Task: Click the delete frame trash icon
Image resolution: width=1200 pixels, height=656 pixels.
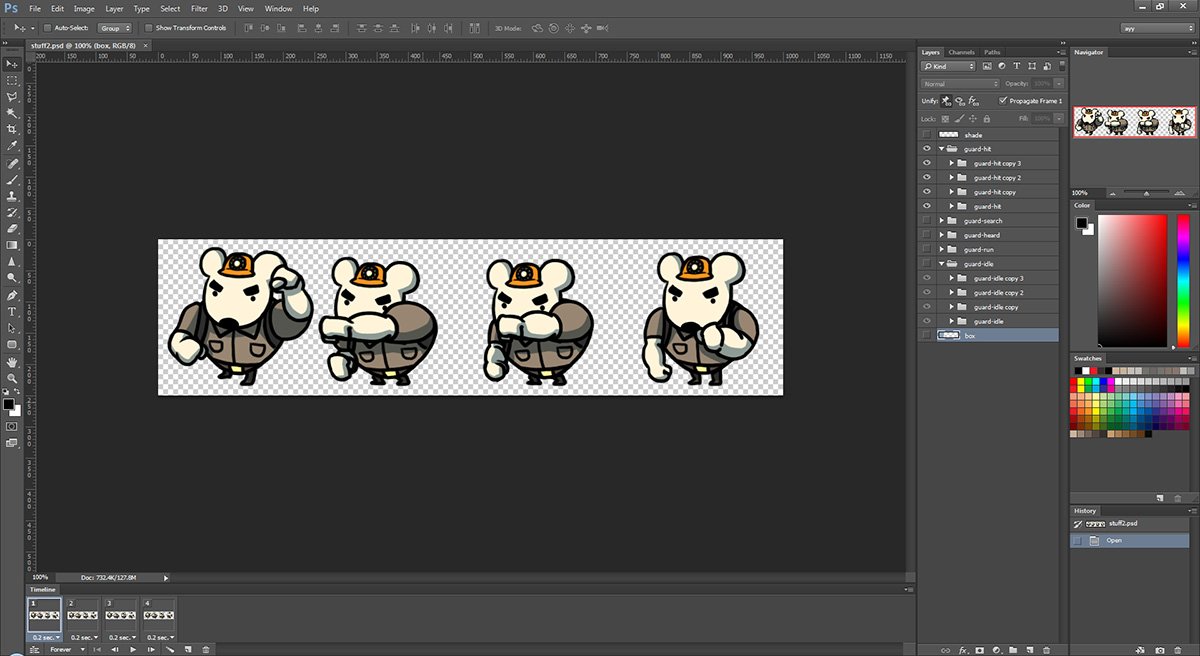Action: [206, 650]
